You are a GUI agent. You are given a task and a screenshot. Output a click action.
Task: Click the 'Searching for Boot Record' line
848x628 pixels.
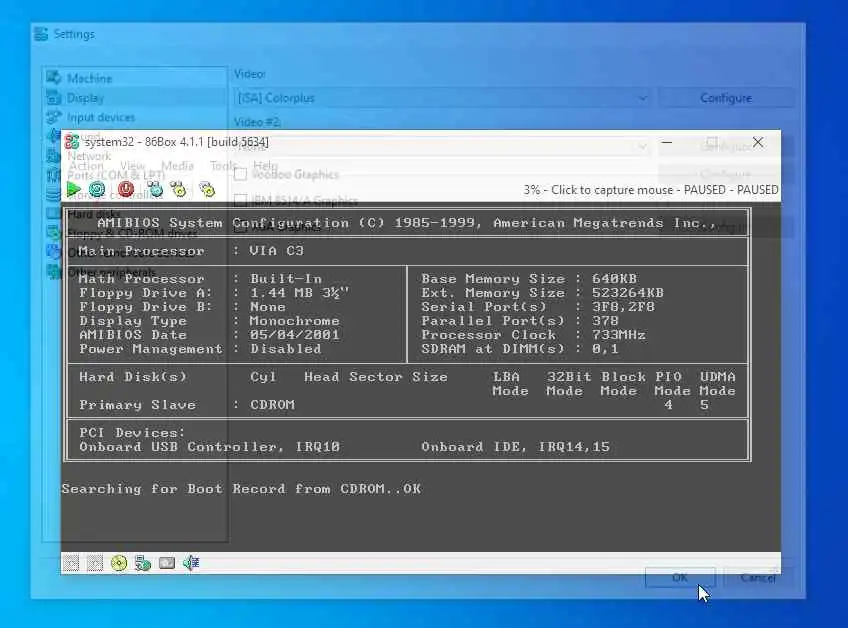(x=241, y=489)
